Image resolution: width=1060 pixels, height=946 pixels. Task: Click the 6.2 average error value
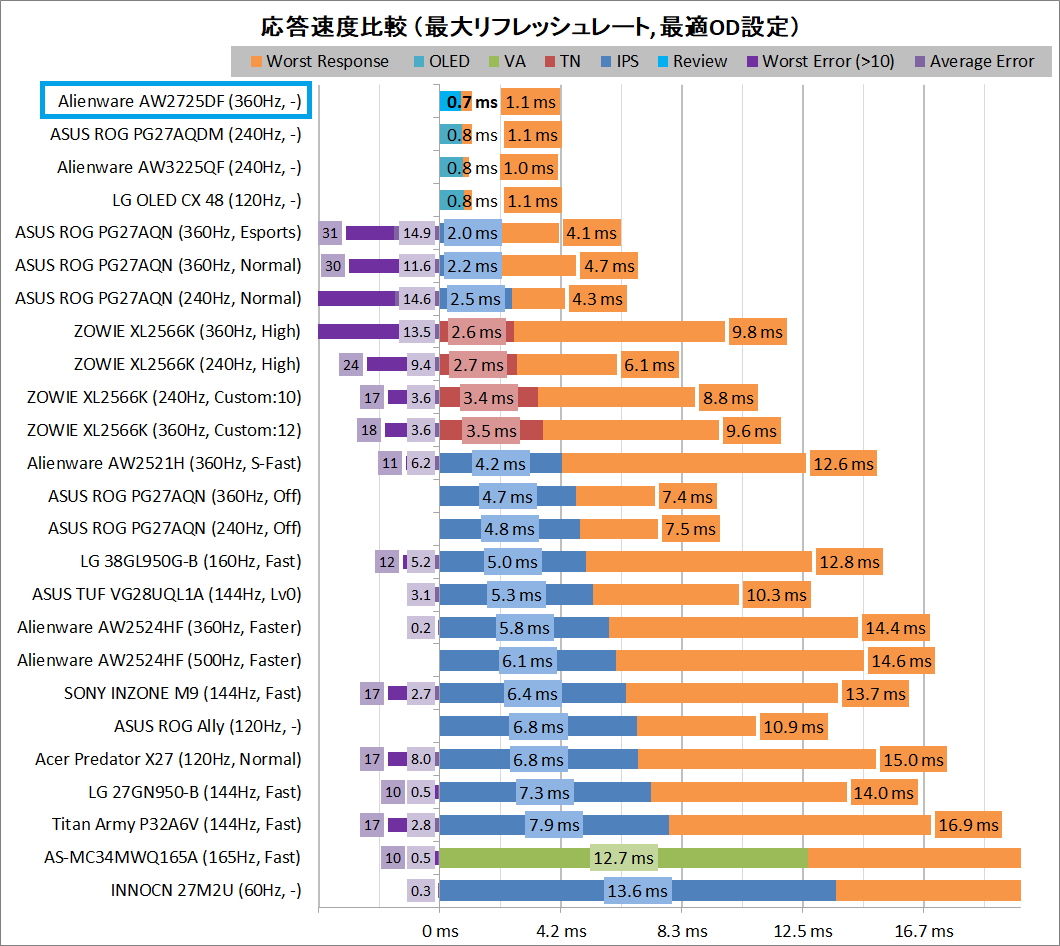click(420, 464)
